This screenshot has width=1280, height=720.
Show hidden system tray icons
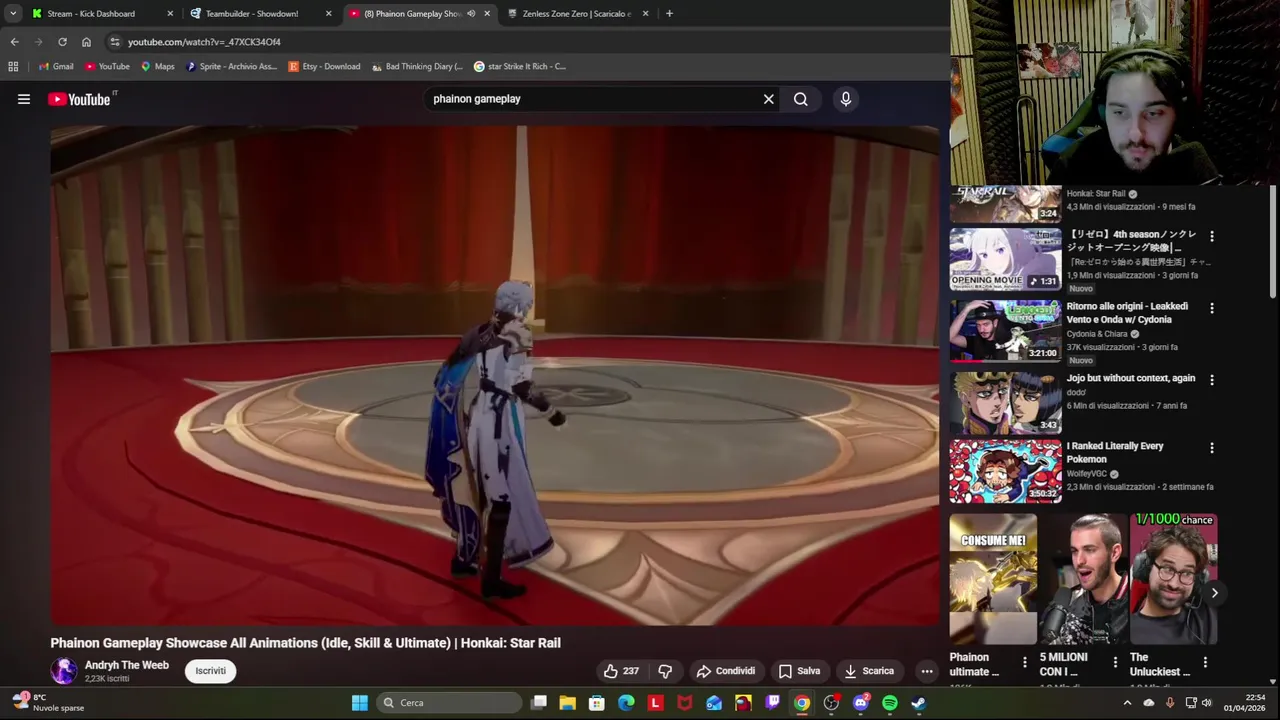(x=1127, y=703)
